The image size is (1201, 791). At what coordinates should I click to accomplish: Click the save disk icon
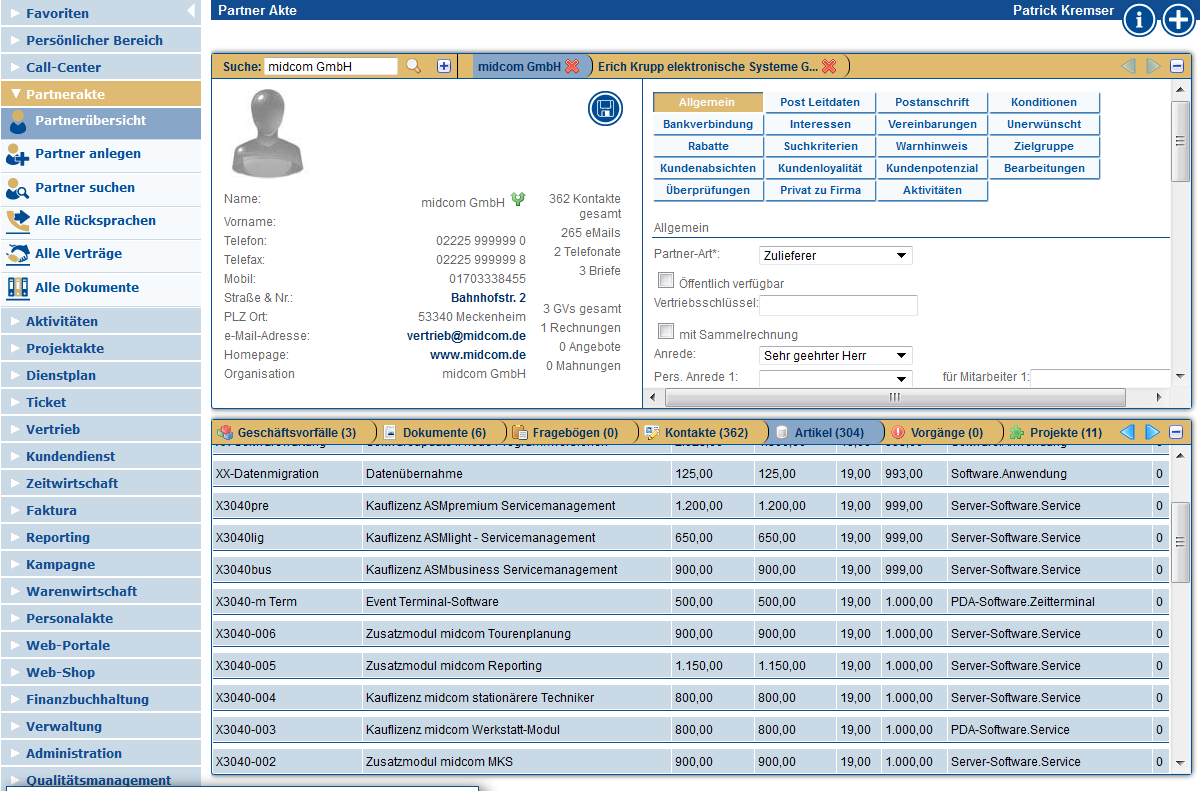pyautogui.click(x=605, y=109)
